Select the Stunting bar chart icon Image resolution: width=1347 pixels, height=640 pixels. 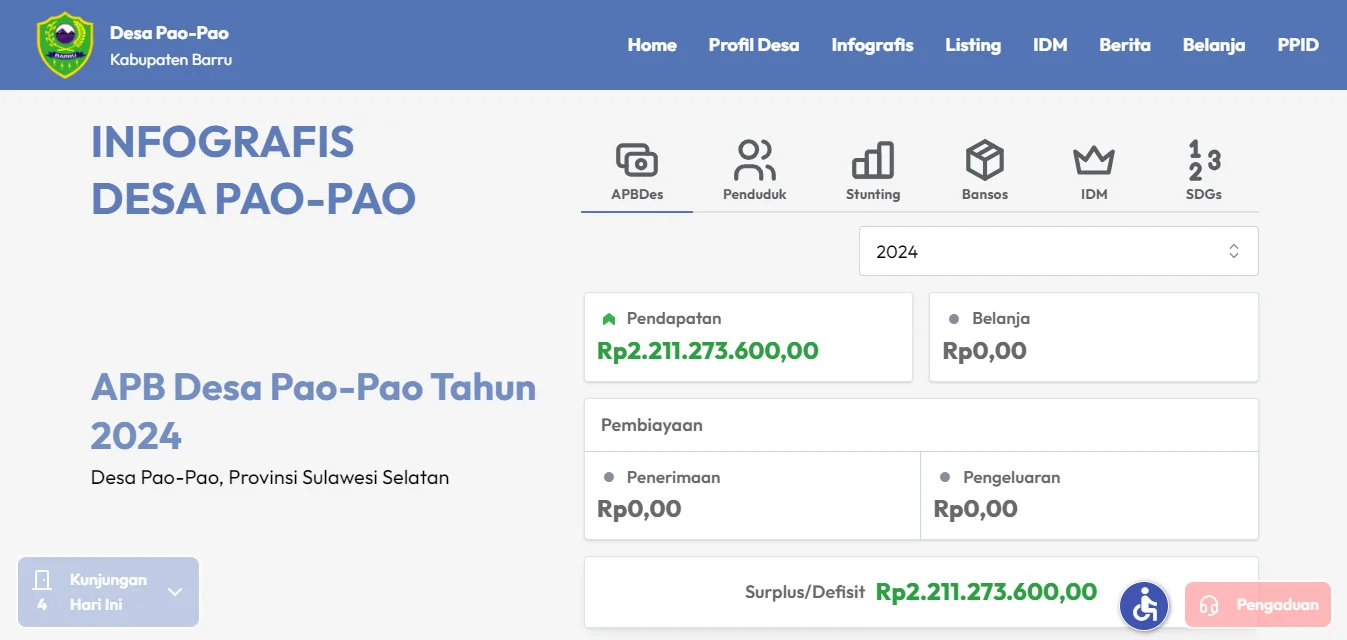coord(873,160)
